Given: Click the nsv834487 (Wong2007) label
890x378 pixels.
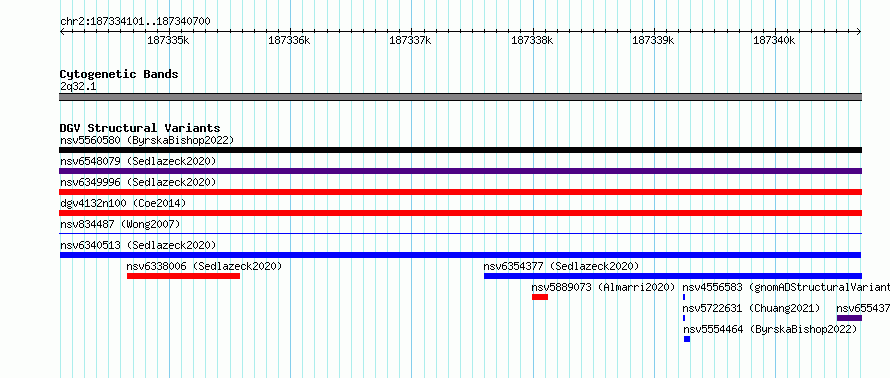Looking at the screenshot, I should pos(120,224).
